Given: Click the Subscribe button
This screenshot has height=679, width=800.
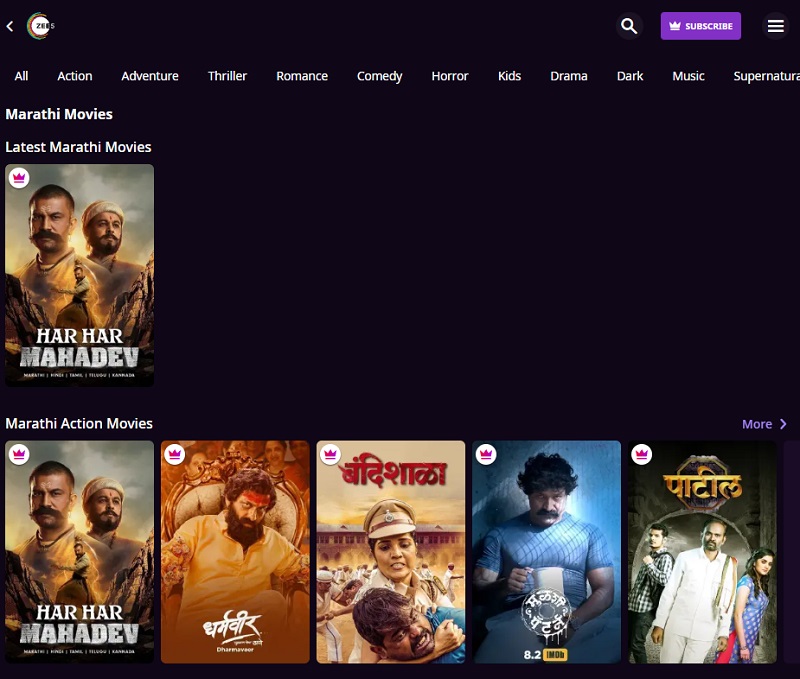Looking at the screenshot, I should pyautogui.click(x=701, y=26).
